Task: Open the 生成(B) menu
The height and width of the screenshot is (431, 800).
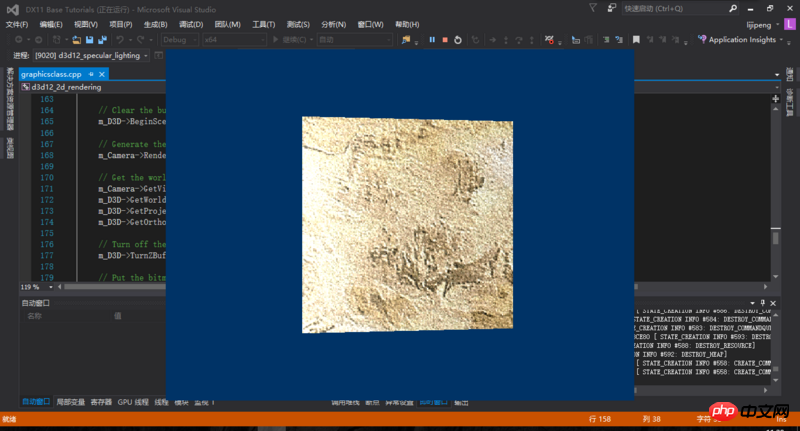Action: tap(154, 24)
